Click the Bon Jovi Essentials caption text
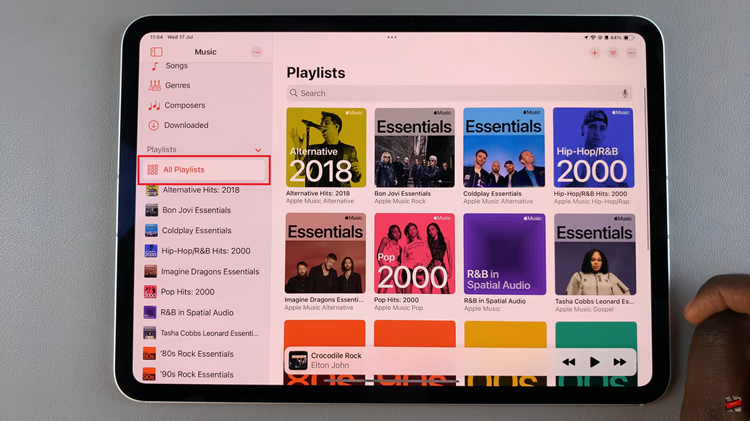Viewport: 750px width, 421px height. pos(402,194)
